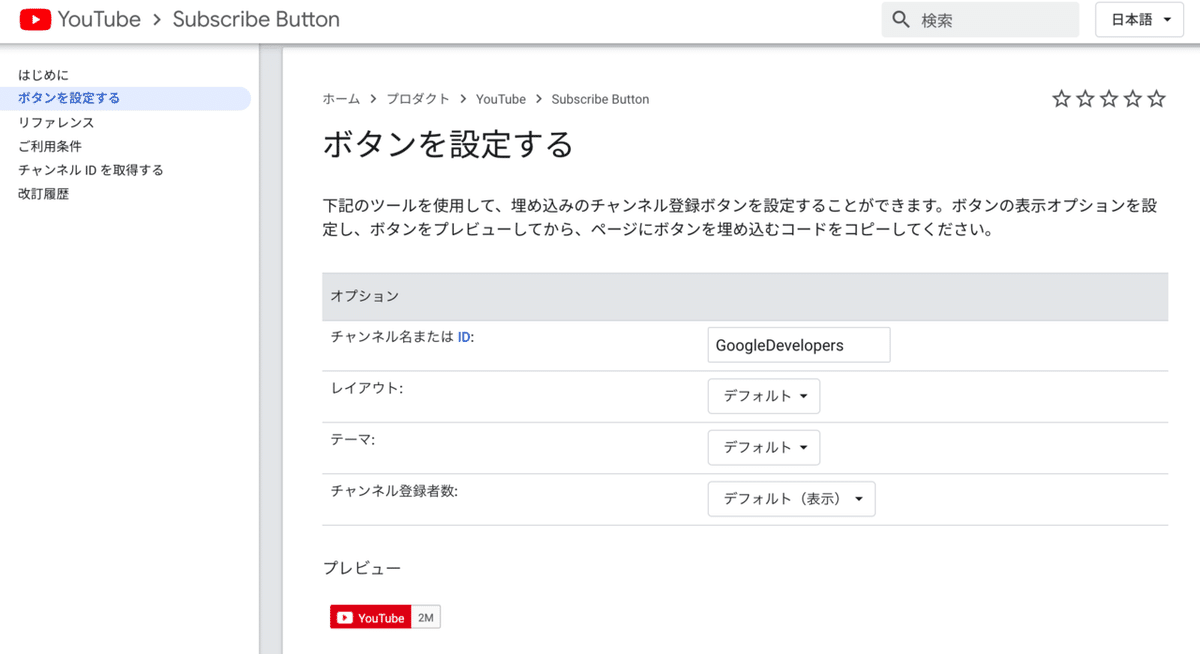Viewport: 1200px width, 654px height.
Task: Rate the page four stars
Action: click(x=1133, y=99)
